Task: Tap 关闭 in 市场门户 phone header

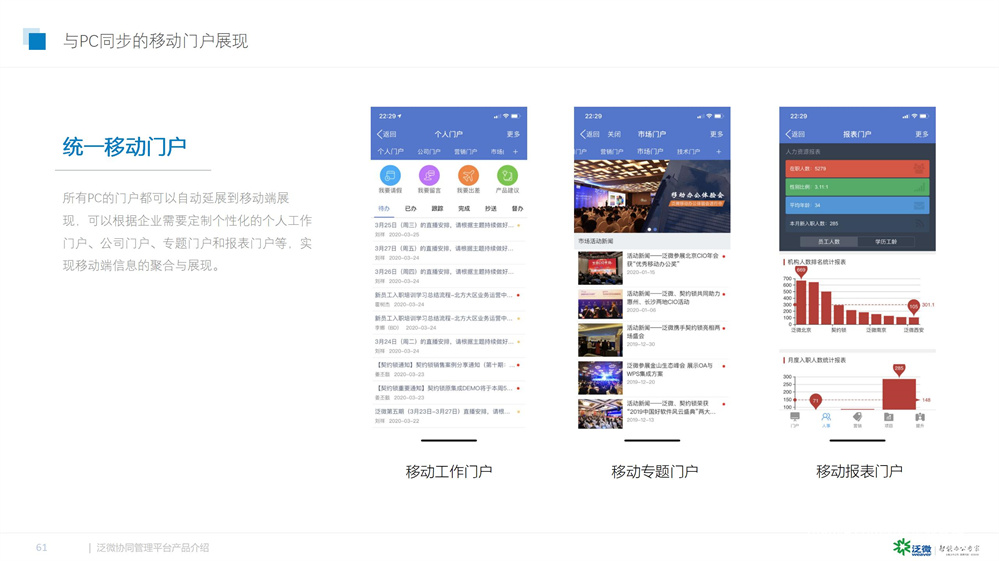Action: pos(614,134)
